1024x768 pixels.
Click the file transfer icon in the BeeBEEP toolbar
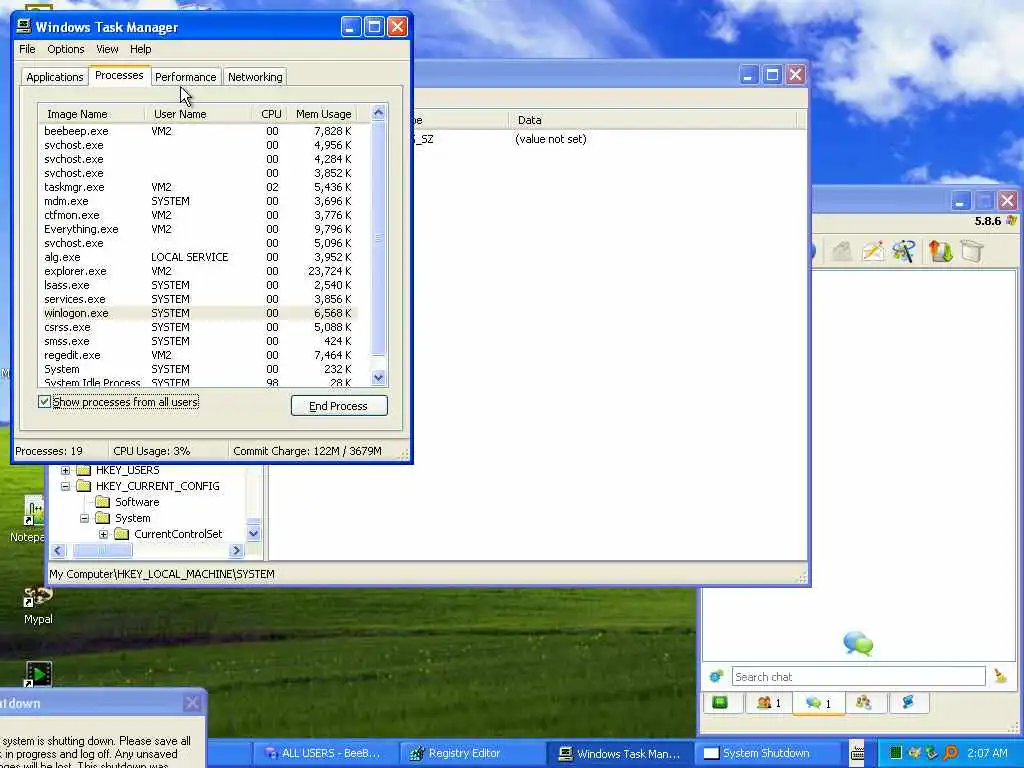940,251
